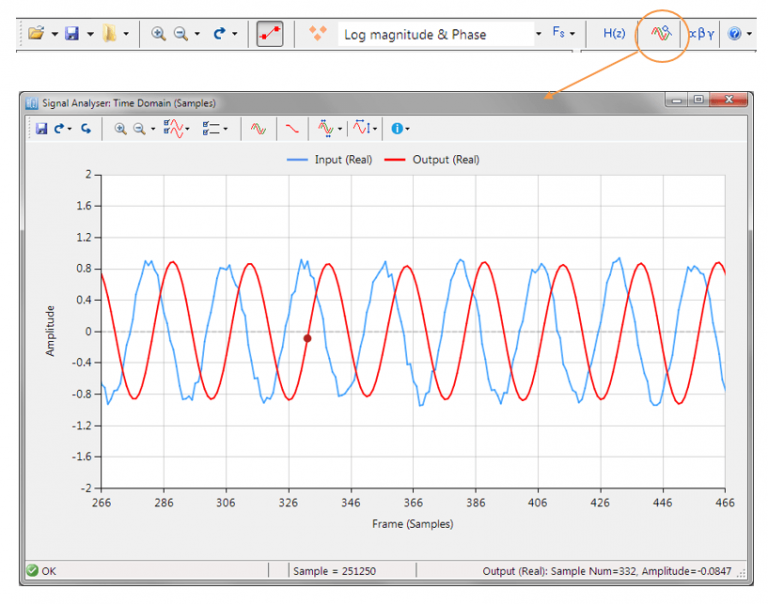Click zoom in magnifier in Signal Analyser

pos(119,128)
